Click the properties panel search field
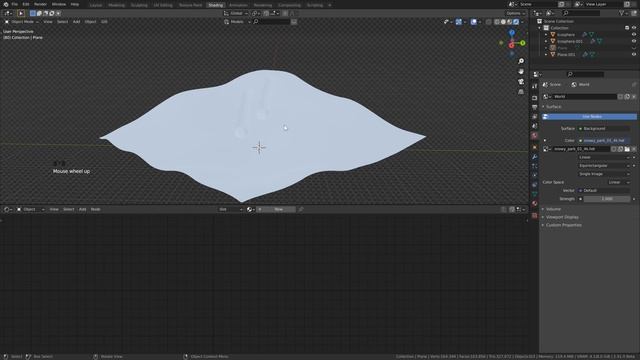Screen dimensions: 640x360 (x=585, y=74)
